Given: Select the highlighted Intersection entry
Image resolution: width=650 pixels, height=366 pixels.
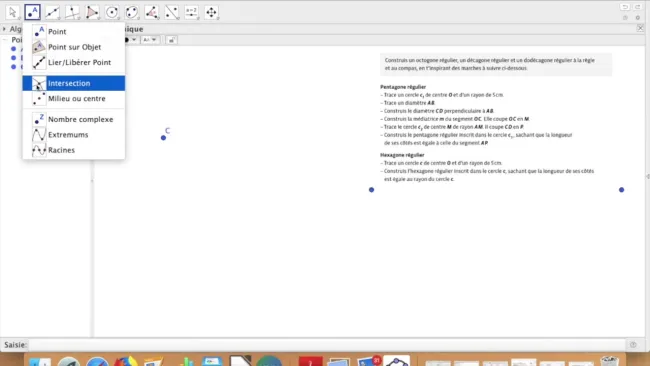Looking at the screenshot, I should click(73, 83).
